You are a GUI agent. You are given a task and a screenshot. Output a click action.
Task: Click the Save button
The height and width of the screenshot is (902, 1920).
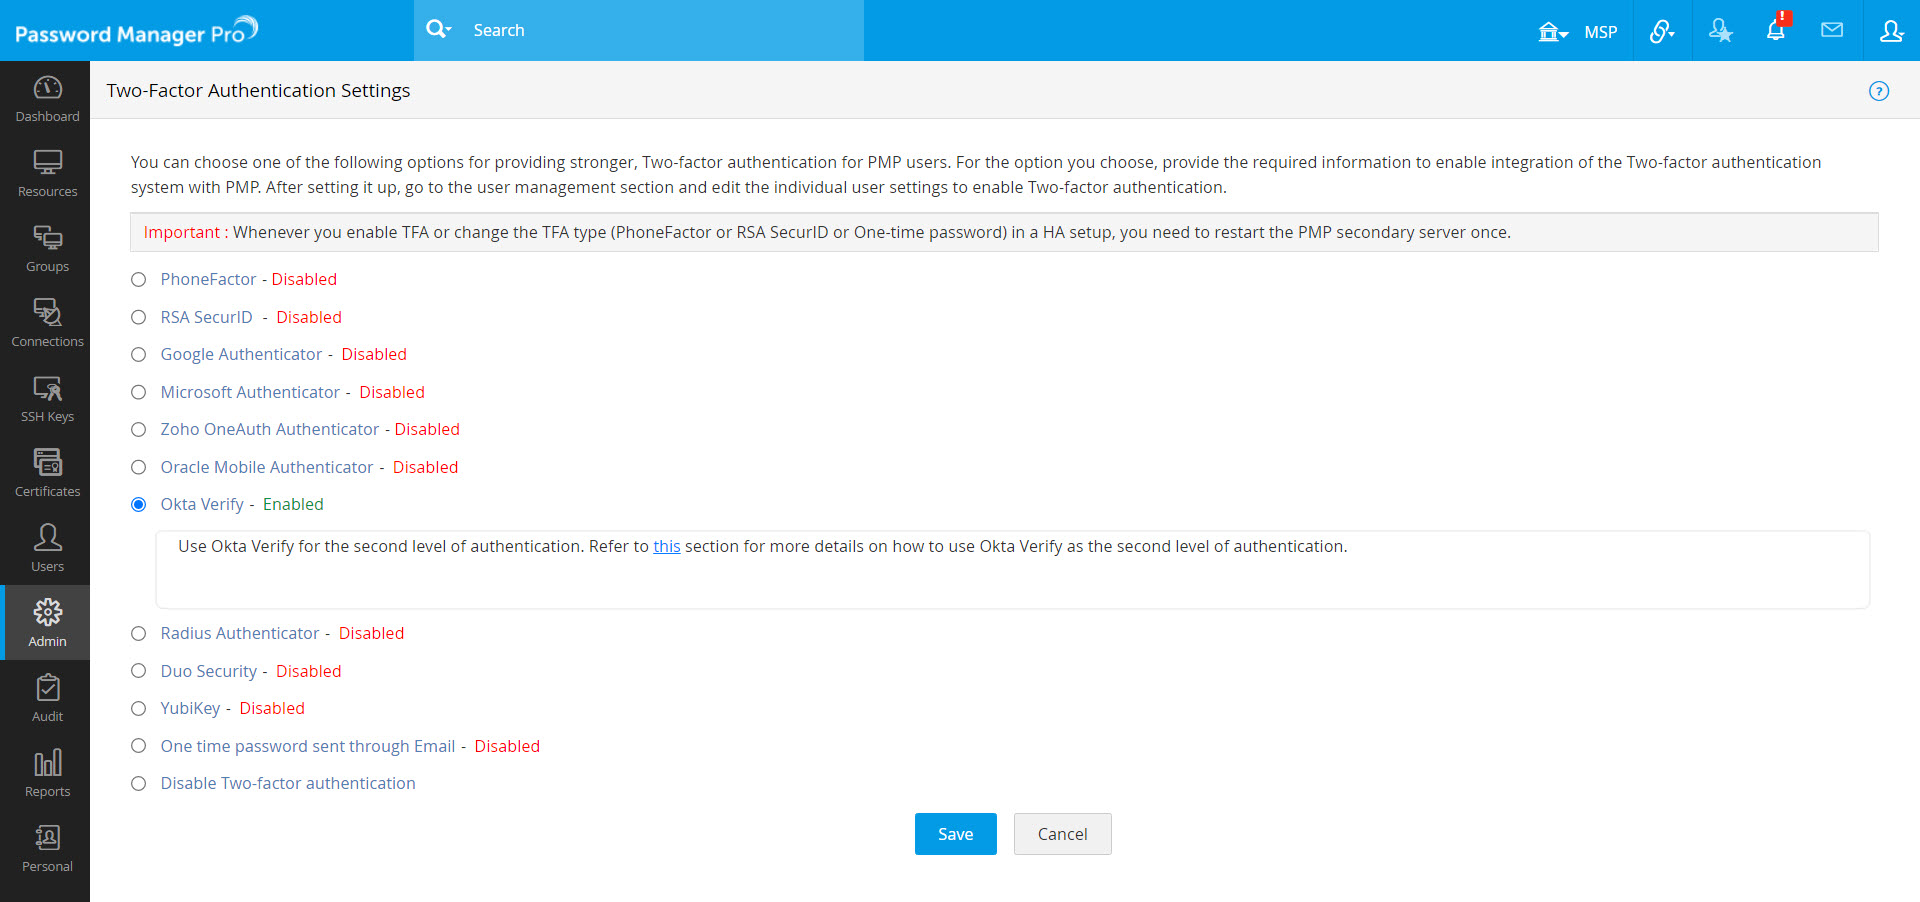955,834
